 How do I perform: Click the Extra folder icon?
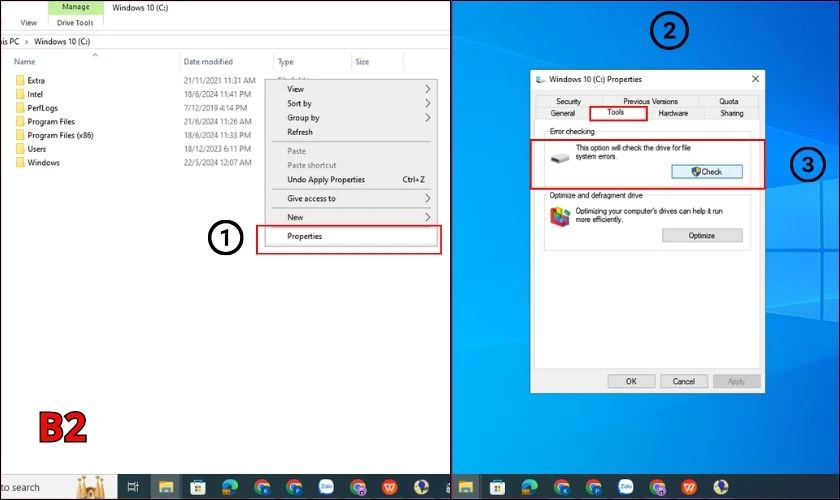[20, 80]
